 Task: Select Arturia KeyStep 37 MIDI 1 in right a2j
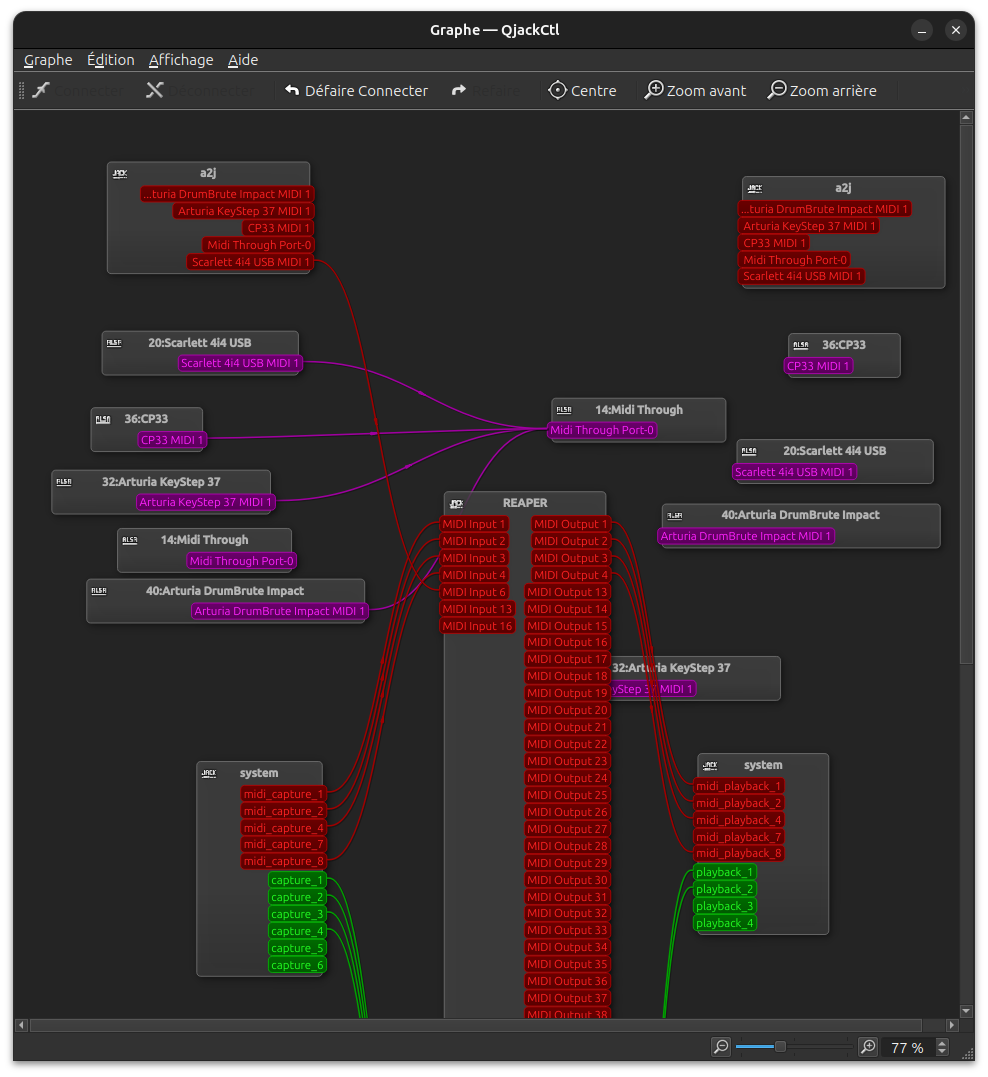[809, 226]
